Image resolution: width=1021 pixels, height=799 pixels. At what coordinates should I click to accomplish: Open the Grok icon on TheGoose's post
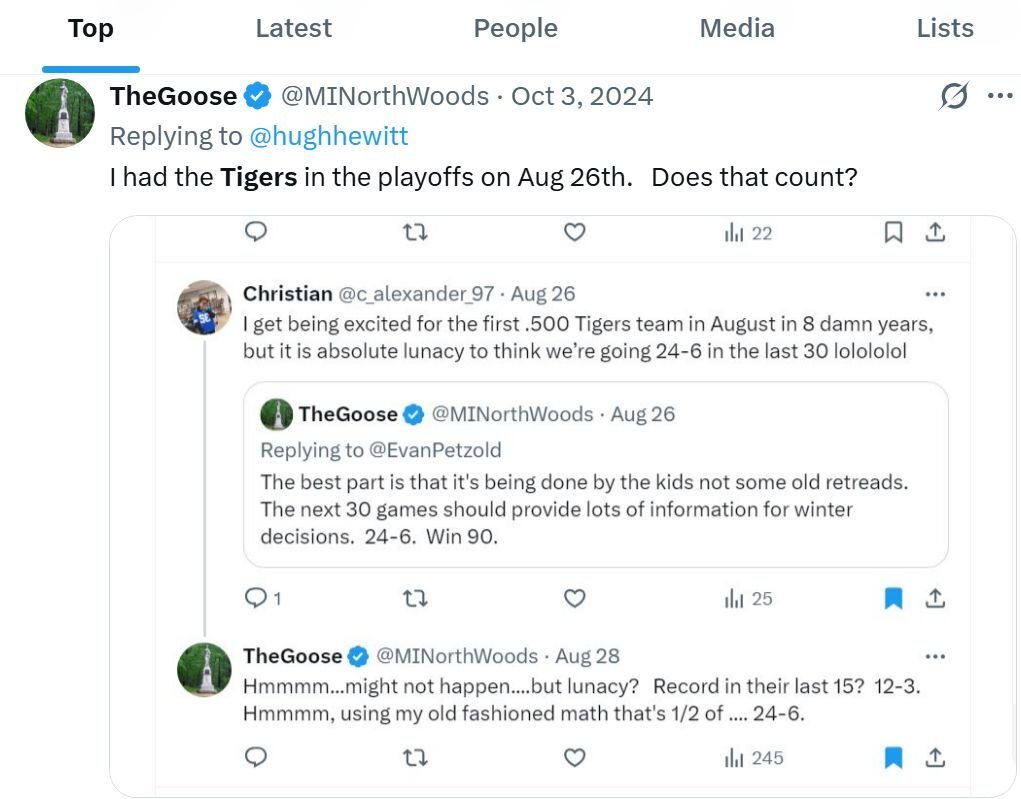click(x=954, y=97)
